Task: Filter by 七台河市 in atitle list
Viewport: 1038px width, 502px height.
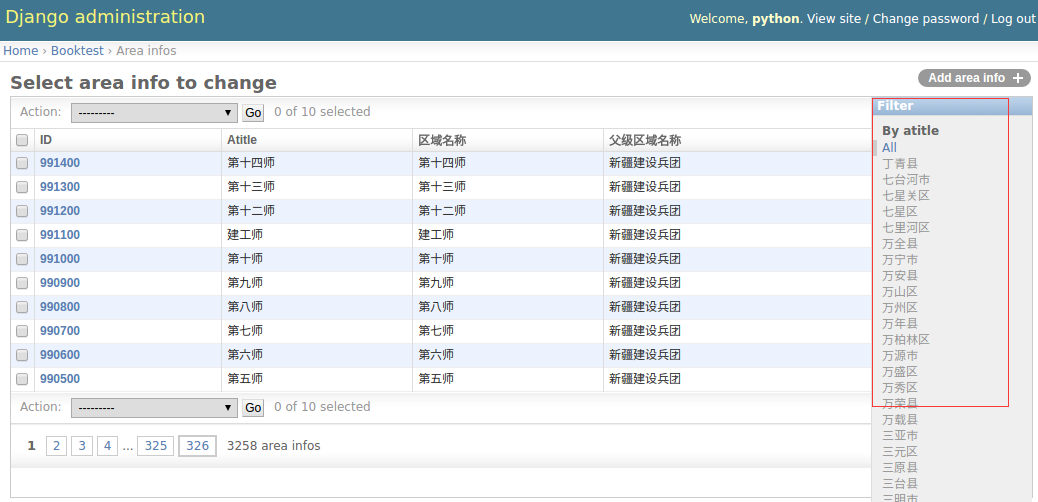Action: pos(906,180)
